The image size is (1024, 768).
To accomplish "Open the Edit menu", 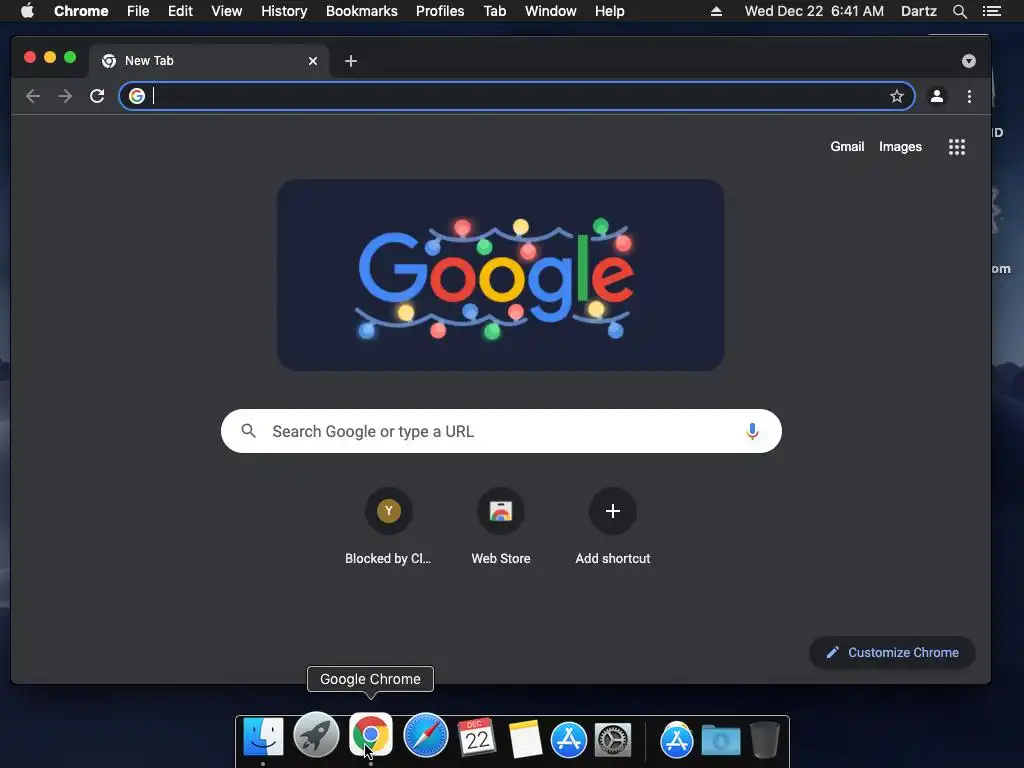I will (x=180, y=11).
